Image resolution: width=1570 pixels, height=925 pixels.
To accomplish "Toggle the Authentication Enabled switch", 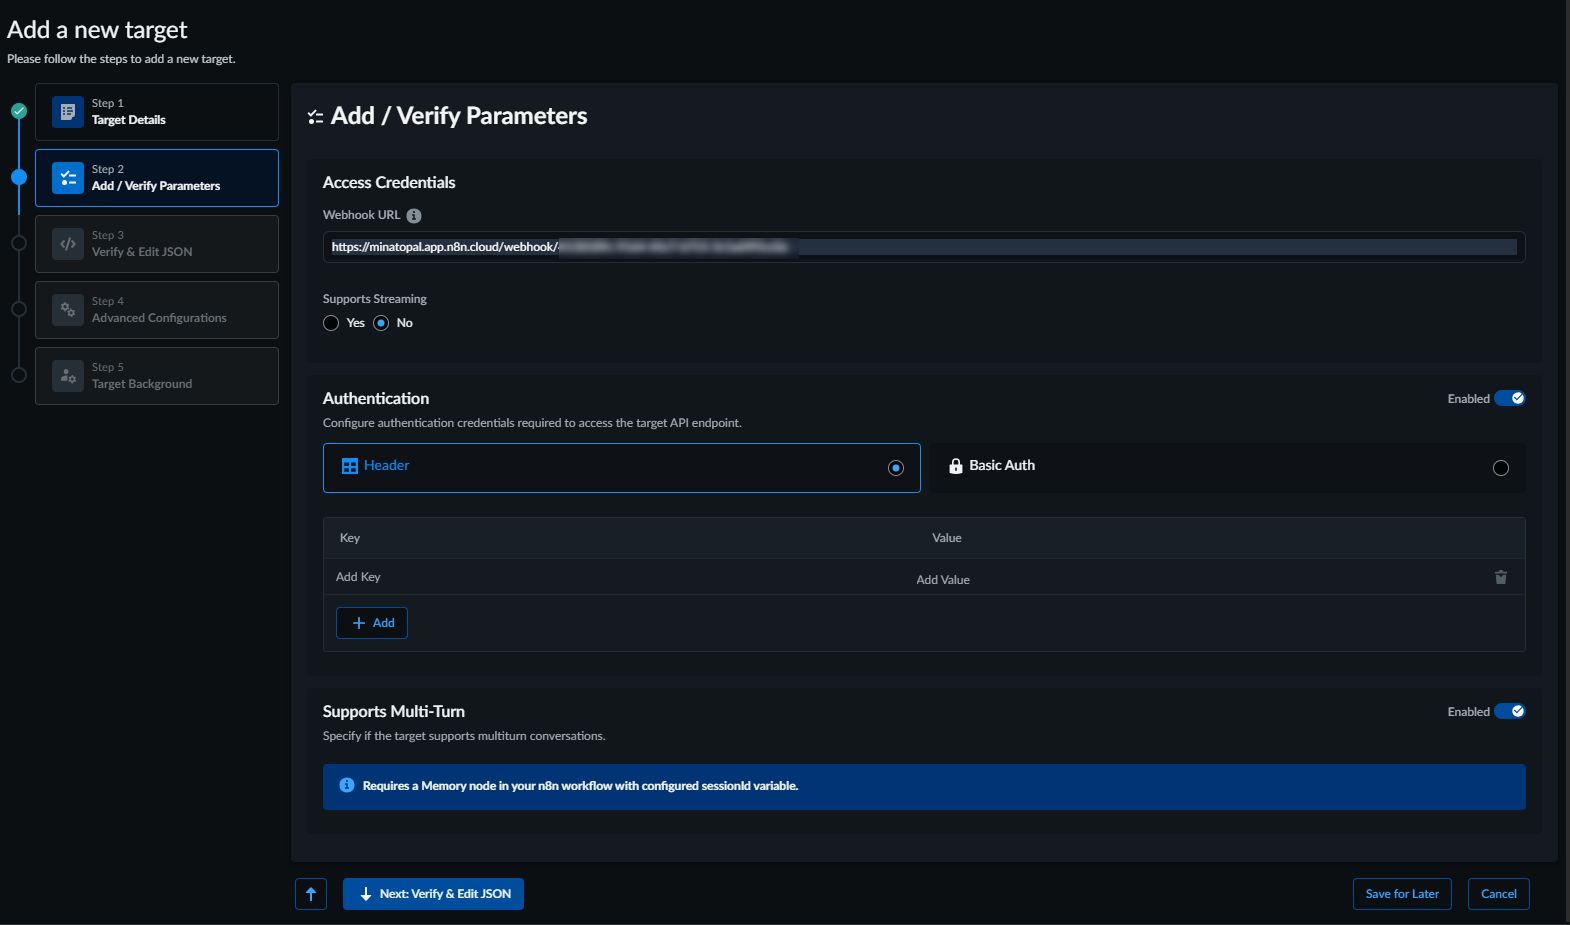I will tap(1510, 398).
